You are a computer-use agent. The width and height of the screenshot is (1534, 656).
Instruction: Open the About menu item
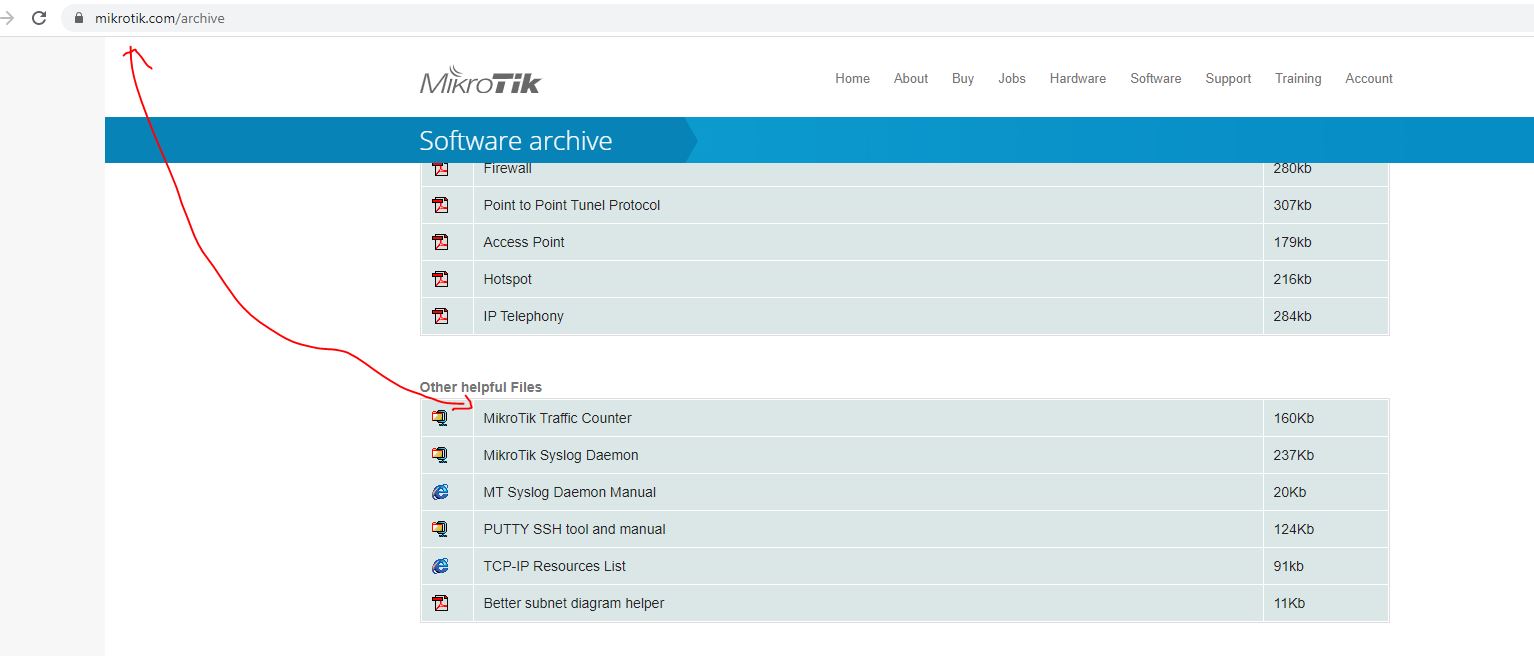point(911,78)
